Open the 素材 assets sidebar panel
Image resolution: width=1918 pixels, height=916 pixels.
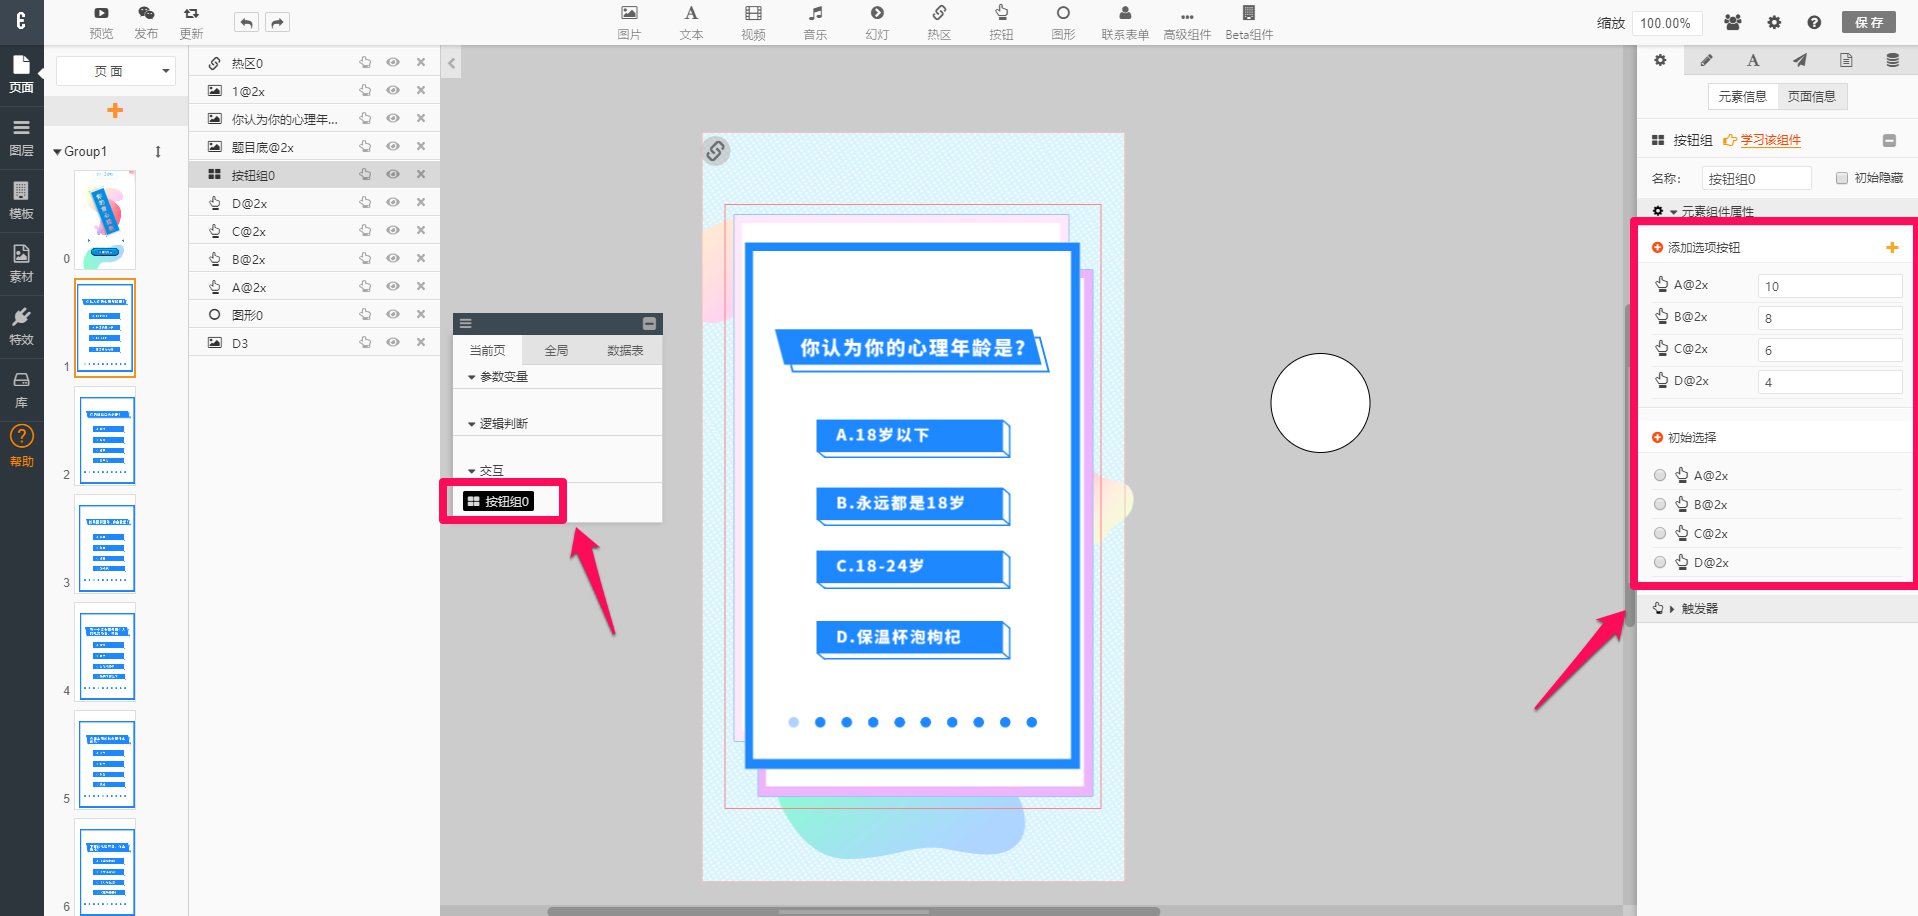pos(21,264)
